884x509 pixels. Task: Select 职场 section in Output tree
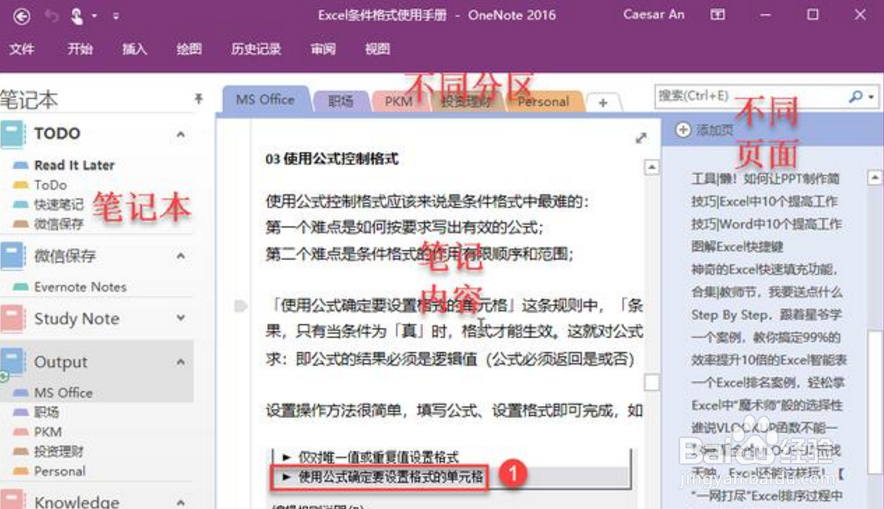[x=46, y=412]
